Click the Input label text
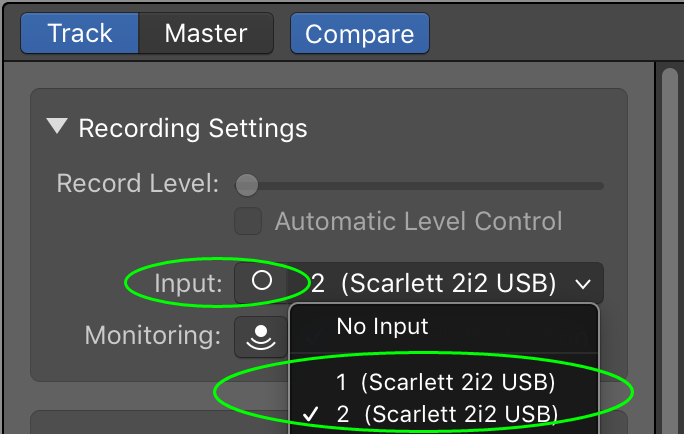Screen dimensions: 684x434 tap(186, 283)
